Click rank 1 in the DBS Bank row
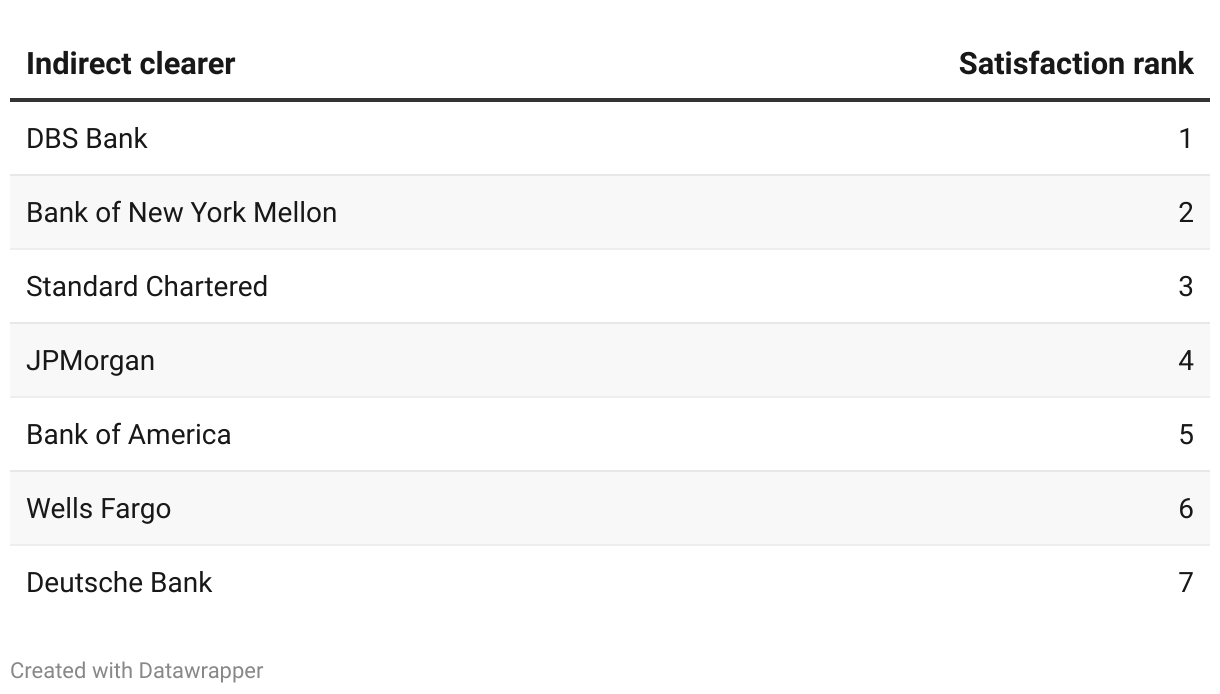 1185,138
